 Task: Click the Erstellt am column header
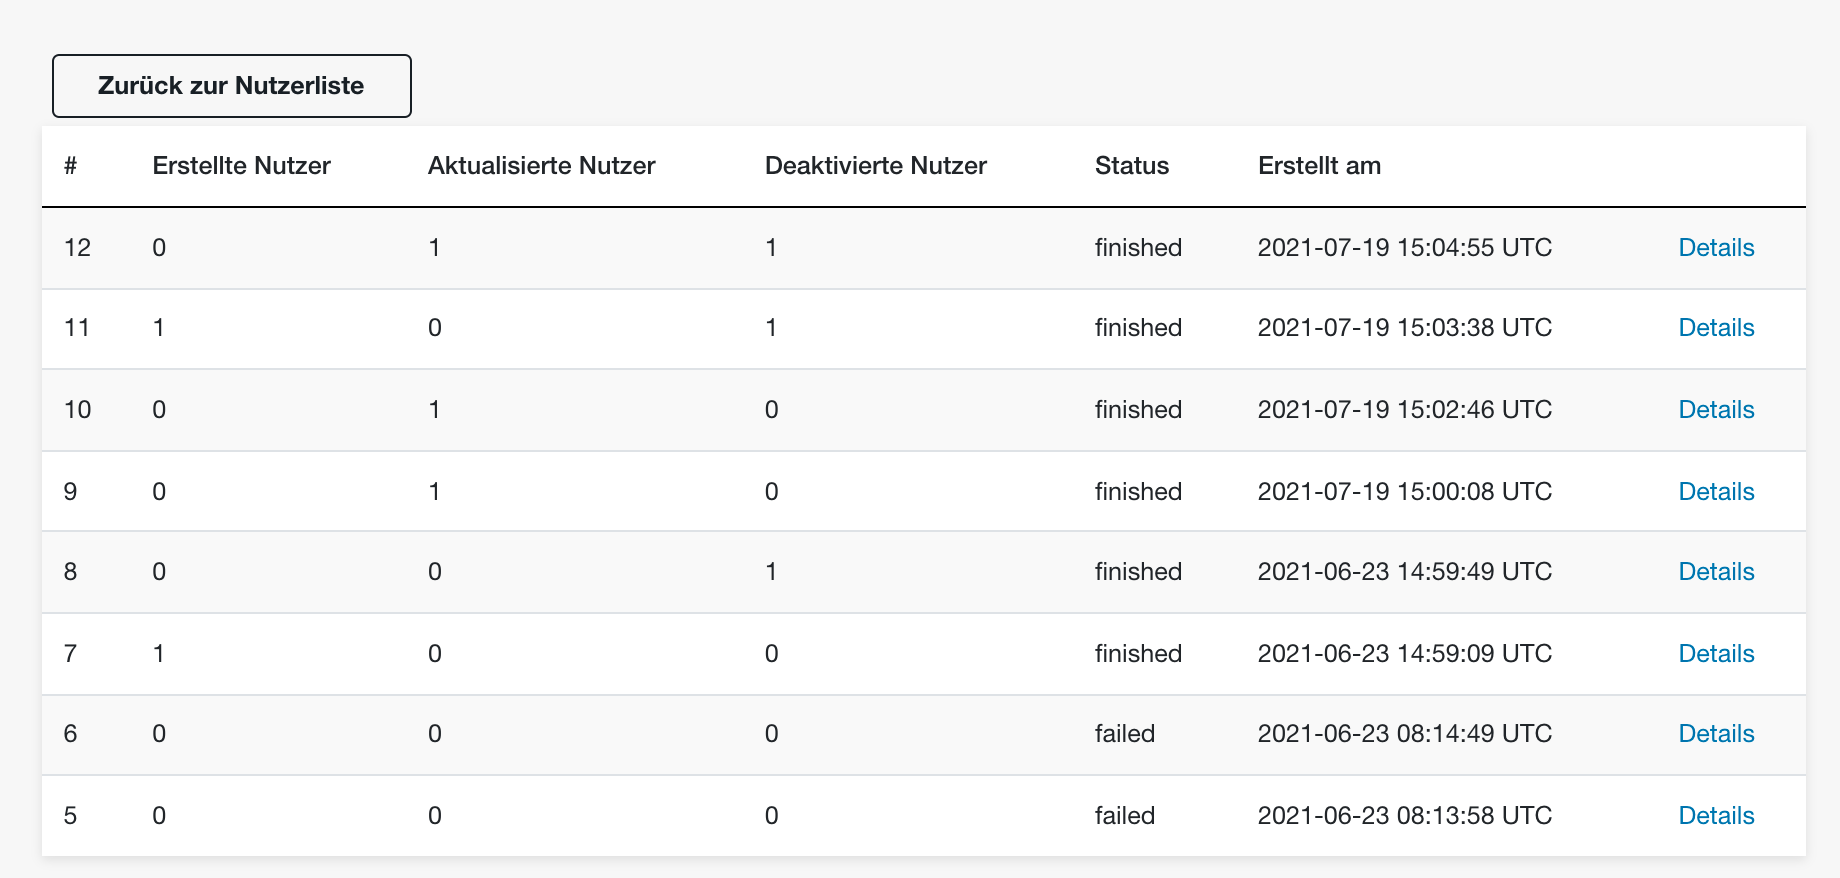[x=1319, y=166]
